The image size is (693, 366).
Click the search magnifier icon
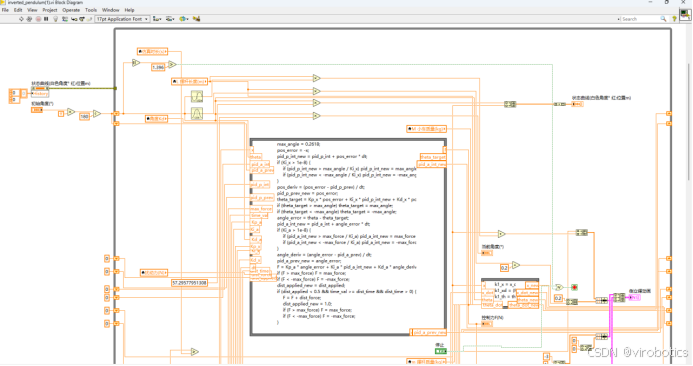pos(663,19)
